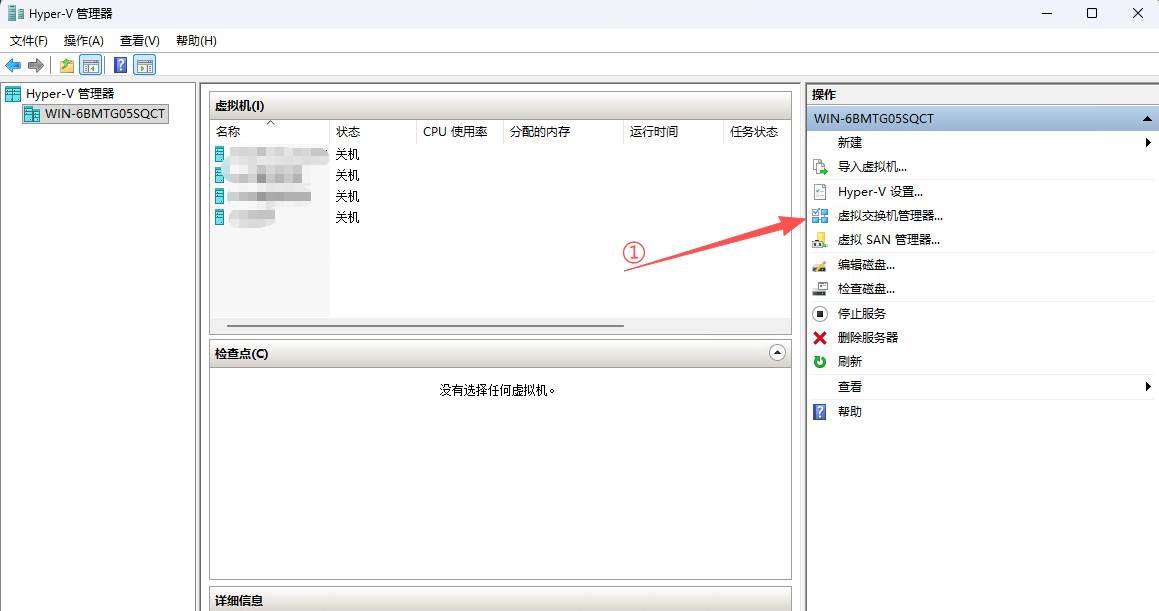Click 编辑磁盘 action
Image resolution: width=1159 pixels, height=611 pixels.
click(865, 265)
